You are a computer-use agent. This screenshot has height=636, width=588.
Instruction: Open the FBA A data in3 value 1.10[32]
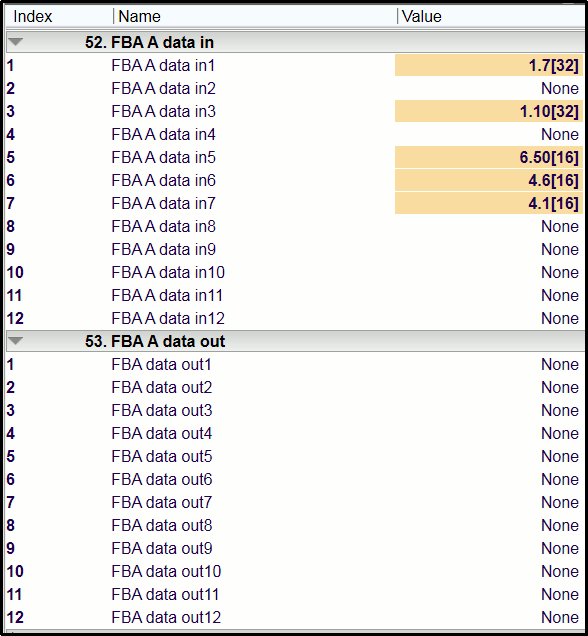(x=489, y=111)
